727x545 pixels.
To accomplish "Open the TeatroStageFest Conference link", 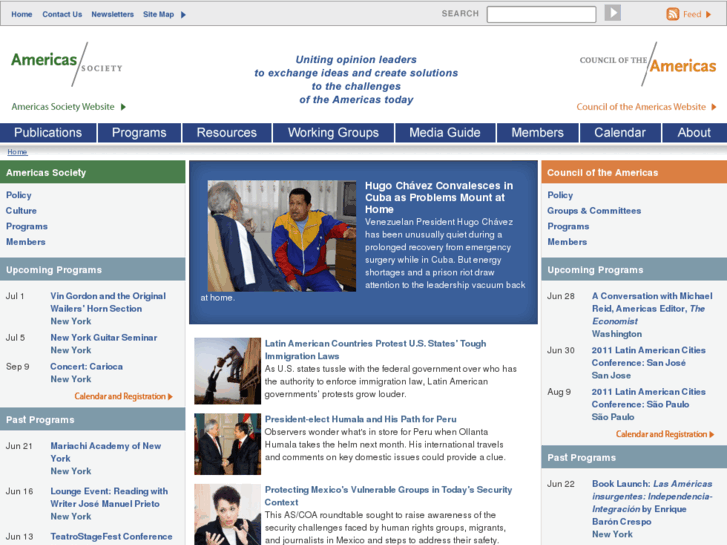I will (x=111, y=536).
